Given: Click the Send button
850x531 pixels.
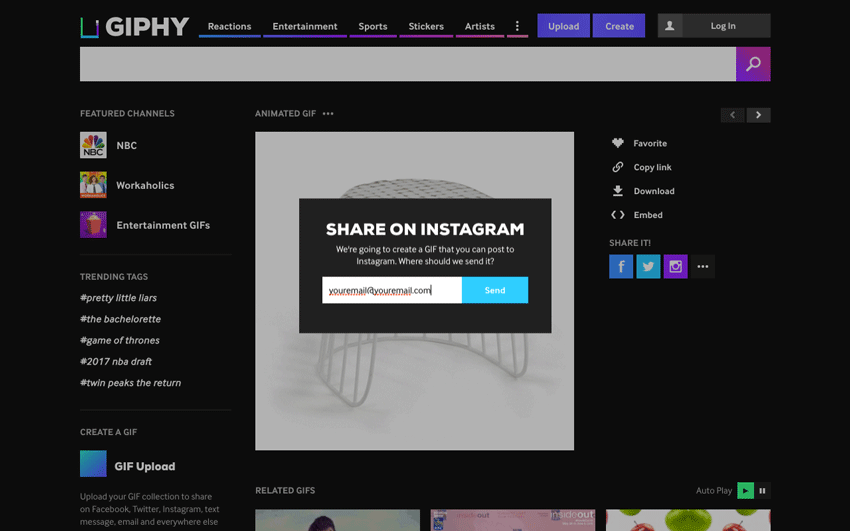Looking at the screenshot, I should [495, 290].
